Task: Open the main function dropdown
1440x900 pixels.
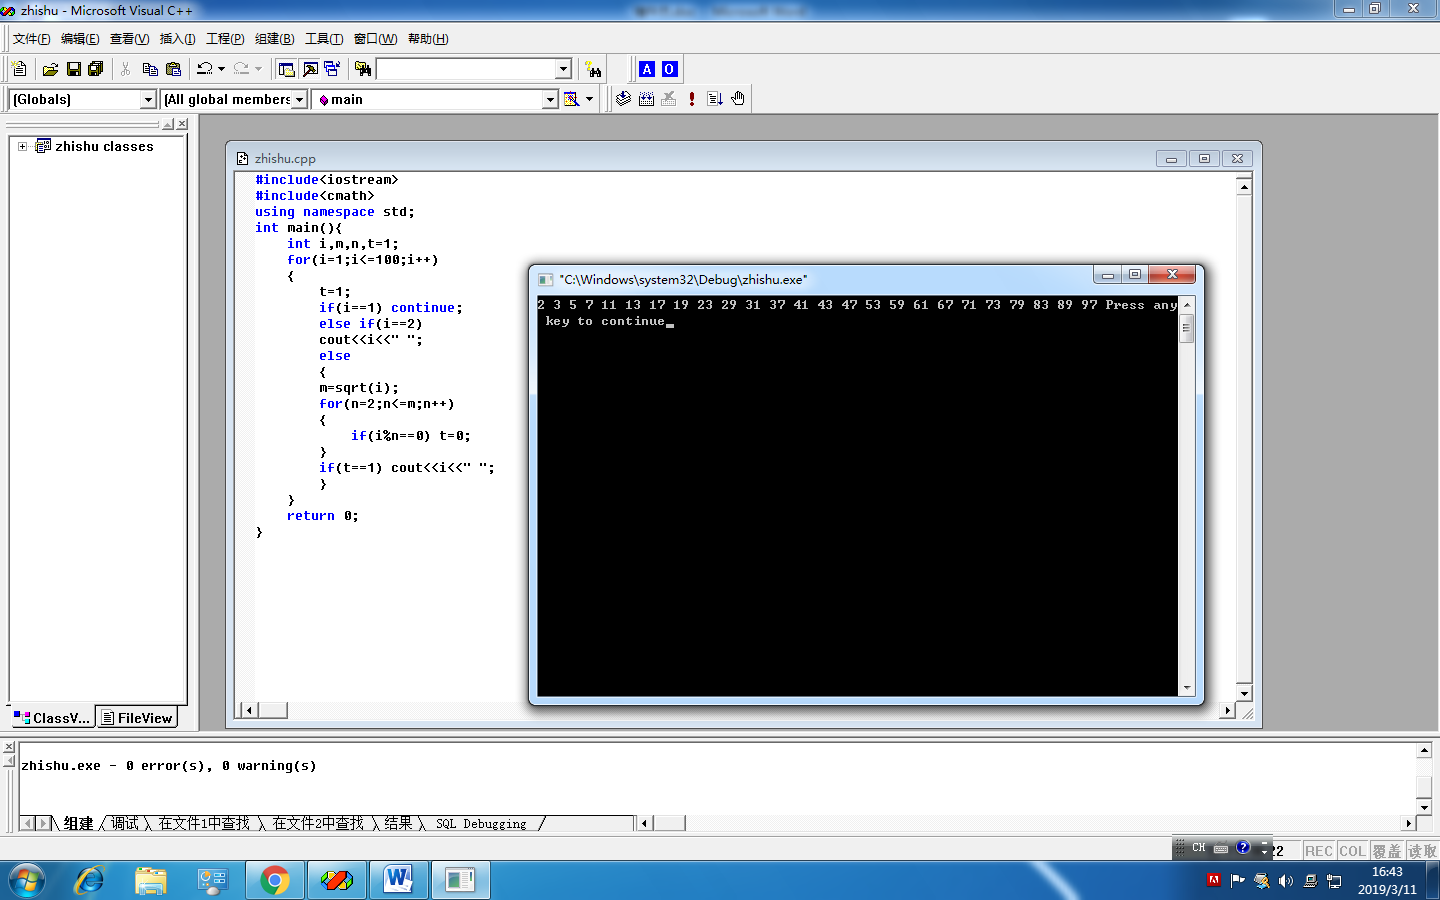Action: coord(549,100)
